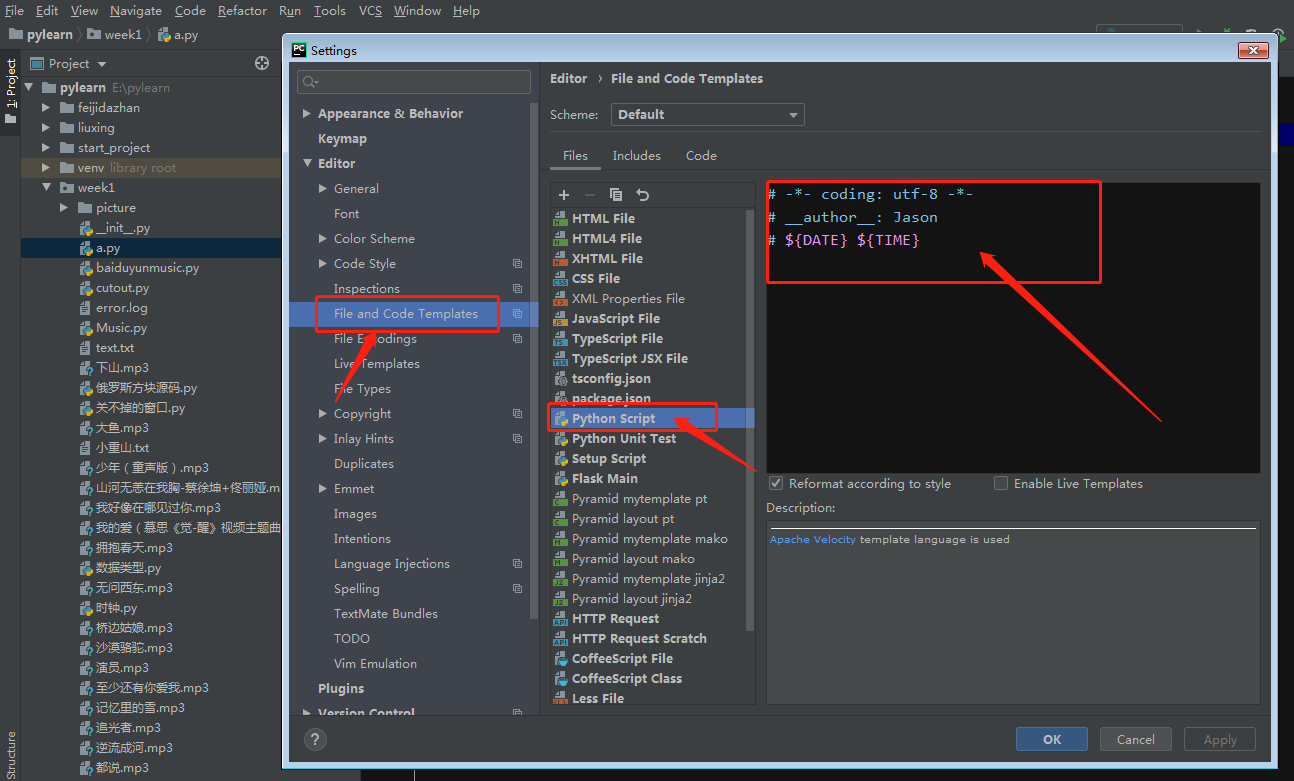Screen dimensions: 1294x781
Task: Select the Python Unit Test template icon
Action: tap(561, 438)
